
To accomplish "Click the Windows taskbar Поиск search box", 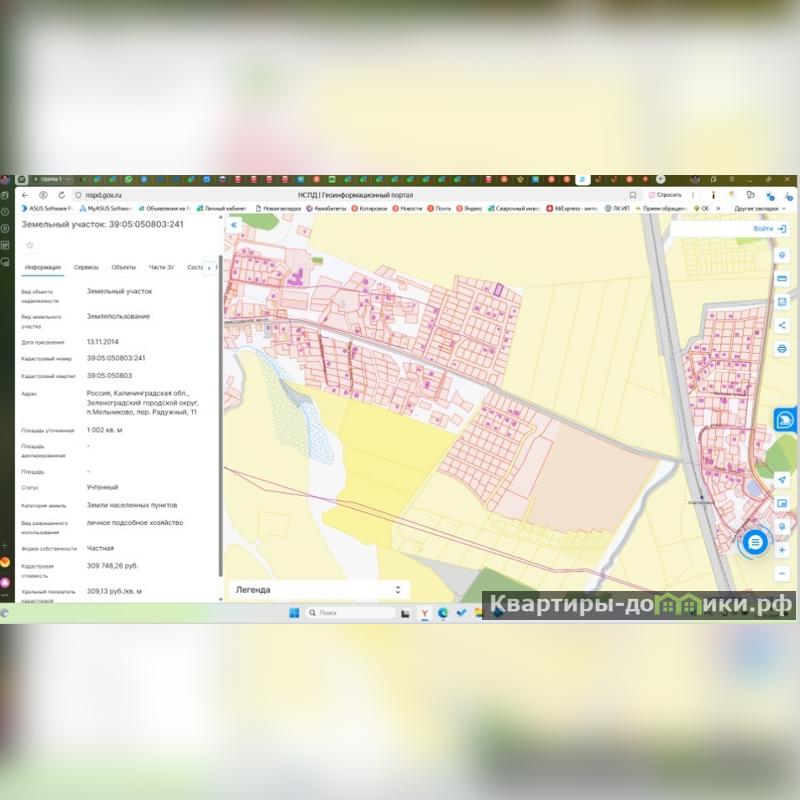I will tap(350, 612).
